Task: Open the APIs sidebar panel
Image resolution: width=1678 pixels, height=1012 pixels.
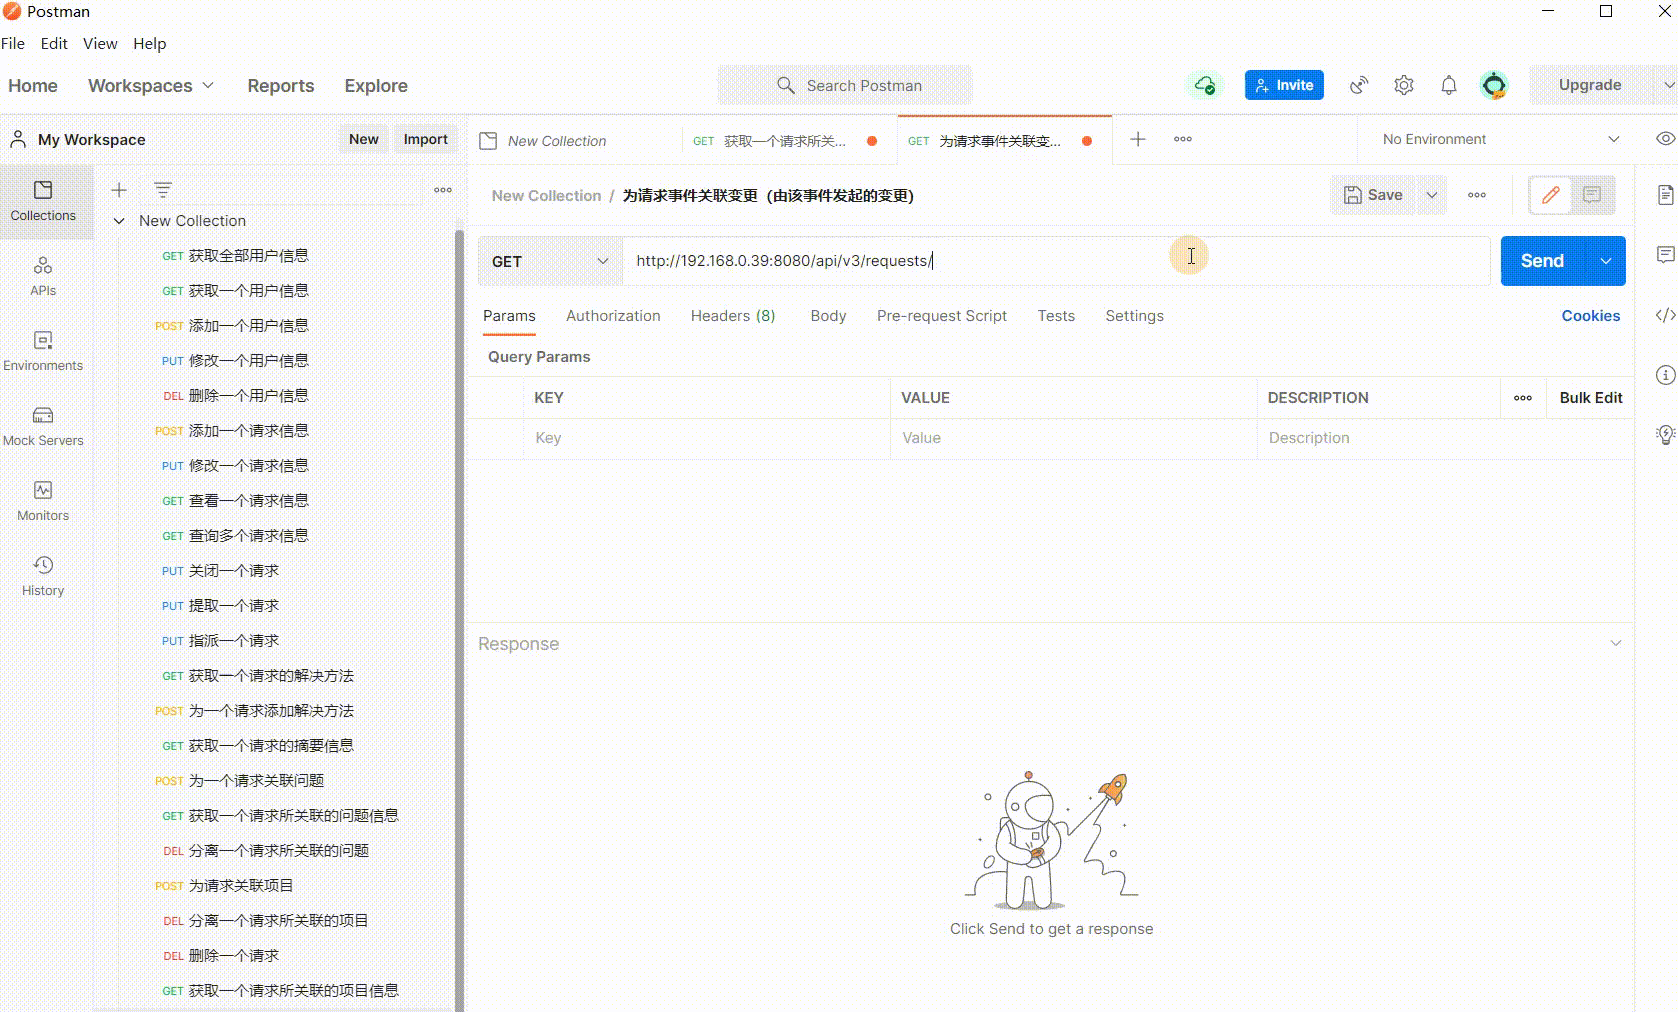Action: point(43,276)
